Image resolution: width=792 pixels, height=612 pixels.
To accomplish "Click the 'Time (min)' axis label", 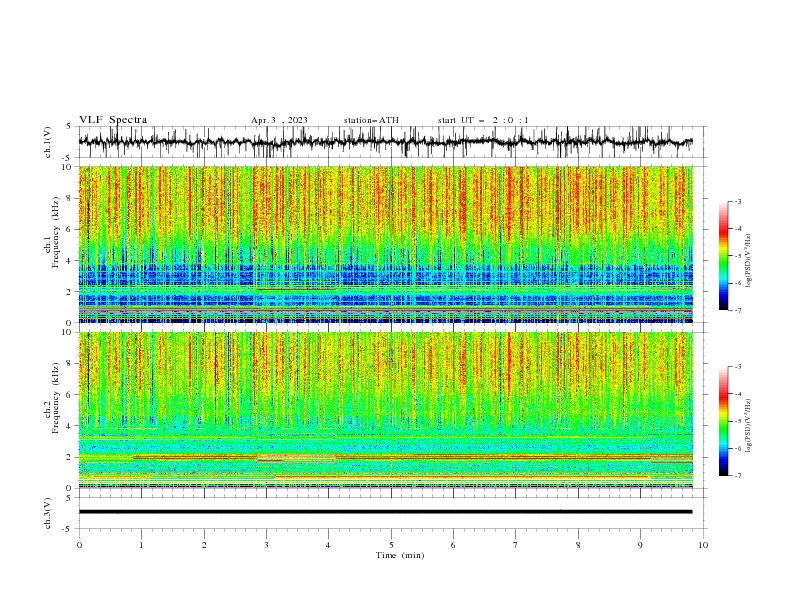I will tap(400, 555).
